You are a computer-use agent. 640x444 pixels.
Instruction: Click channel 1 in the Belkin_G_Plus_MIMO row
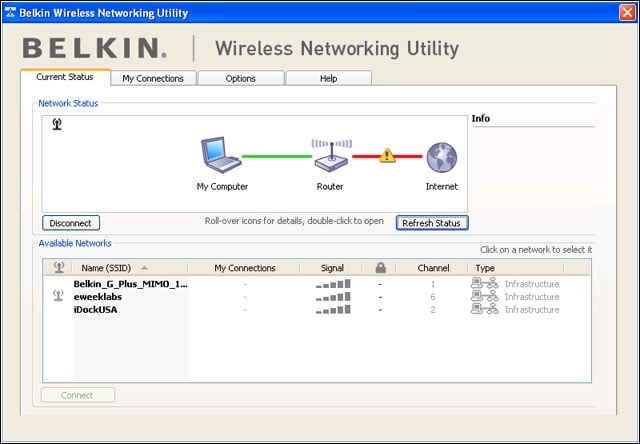click(433, 284)
